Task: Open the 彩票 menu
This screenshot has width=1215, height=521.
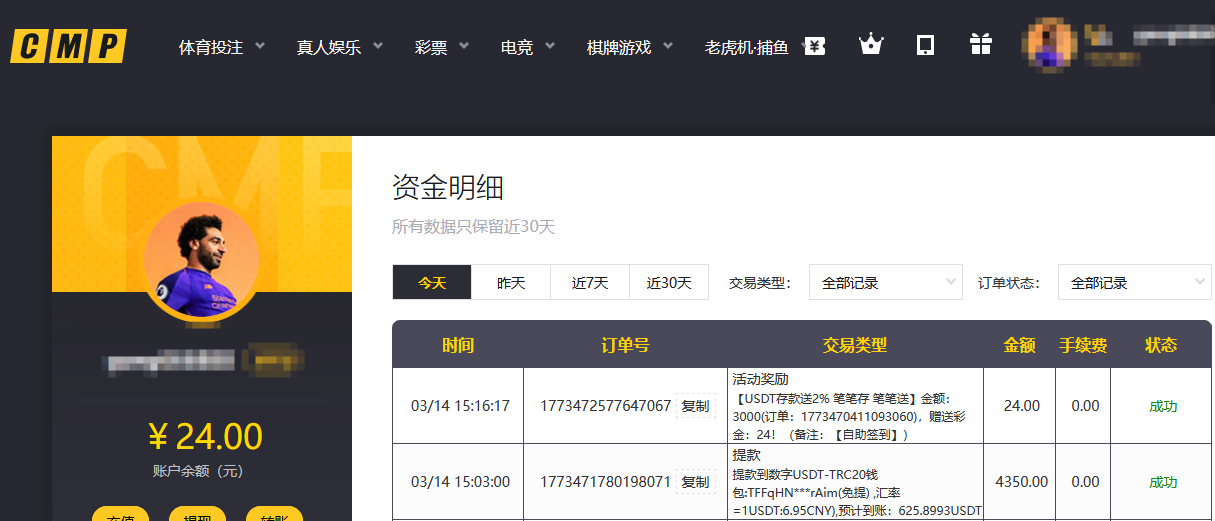Action: pos(441,47)
